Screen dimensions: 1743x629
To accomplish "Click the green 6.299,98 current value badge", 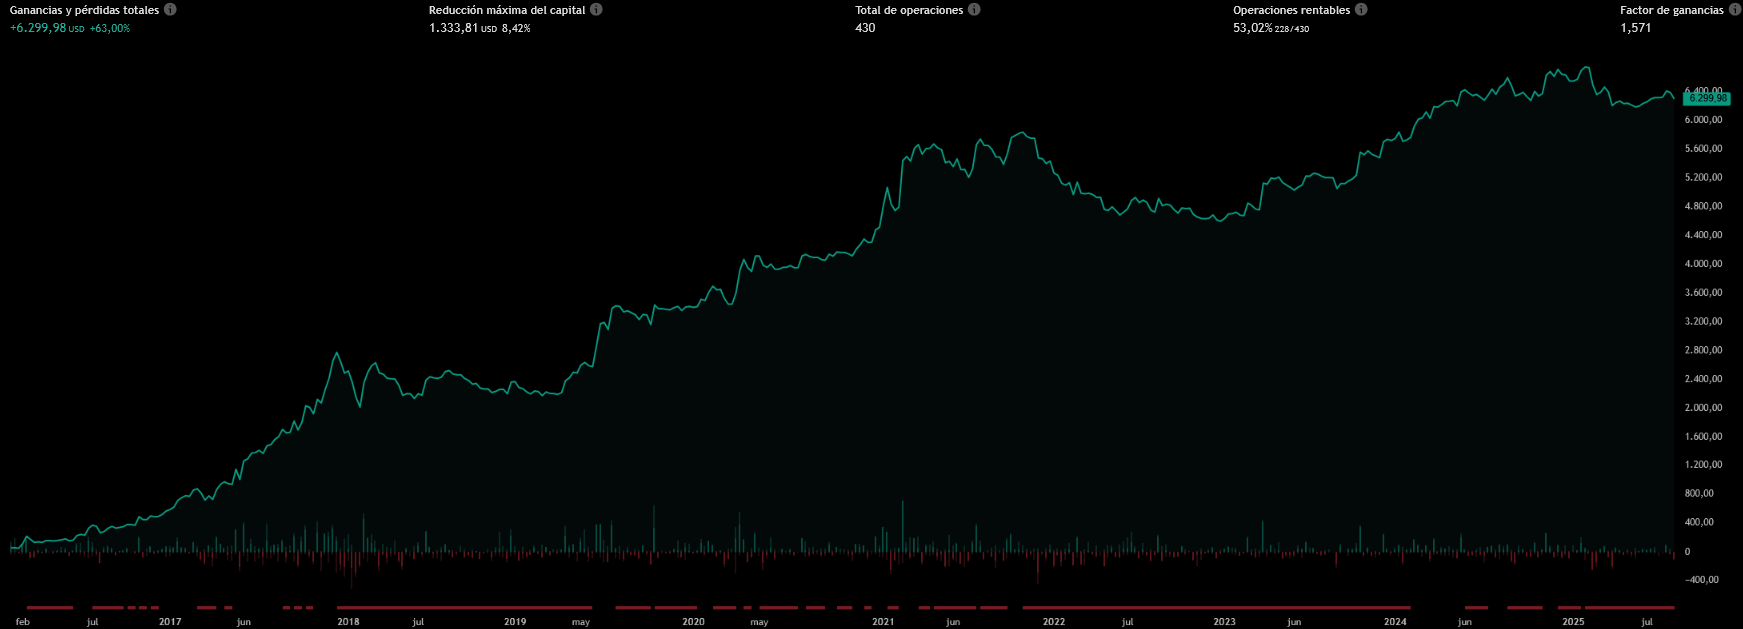I will [x=1706, y=99].
